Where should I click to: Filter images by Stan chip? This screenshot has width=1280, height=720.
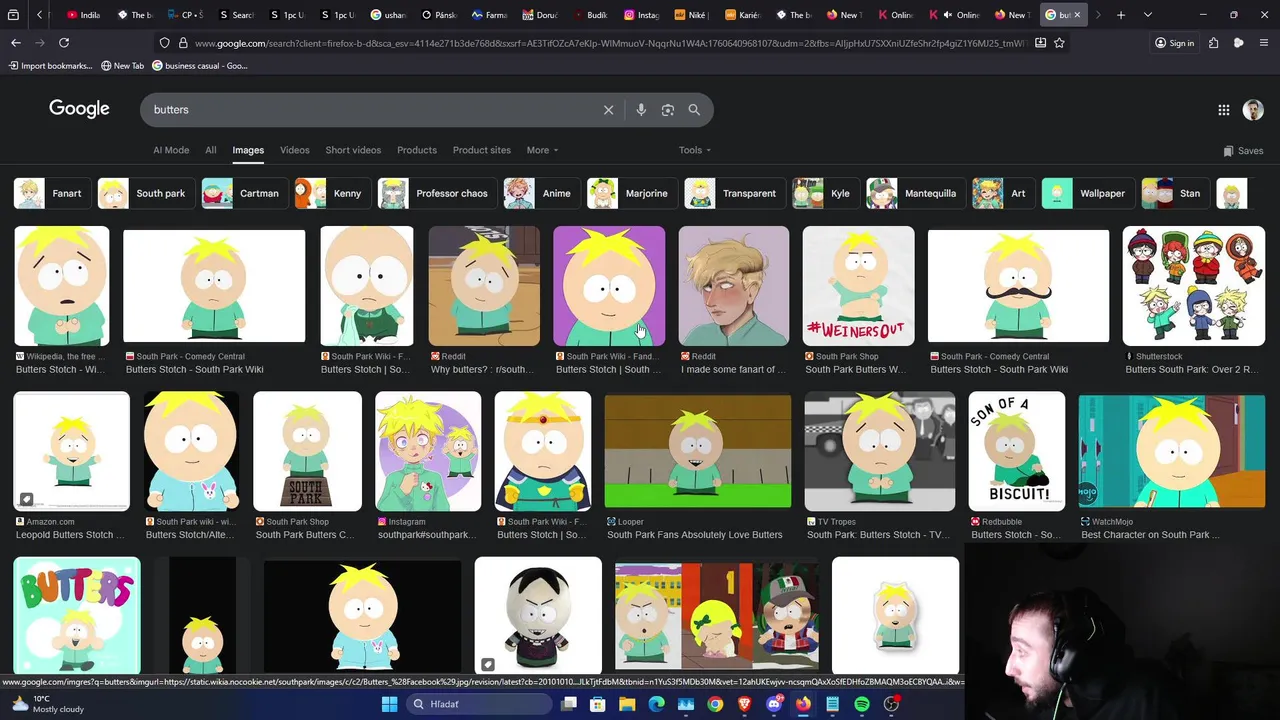point(1175,193)
